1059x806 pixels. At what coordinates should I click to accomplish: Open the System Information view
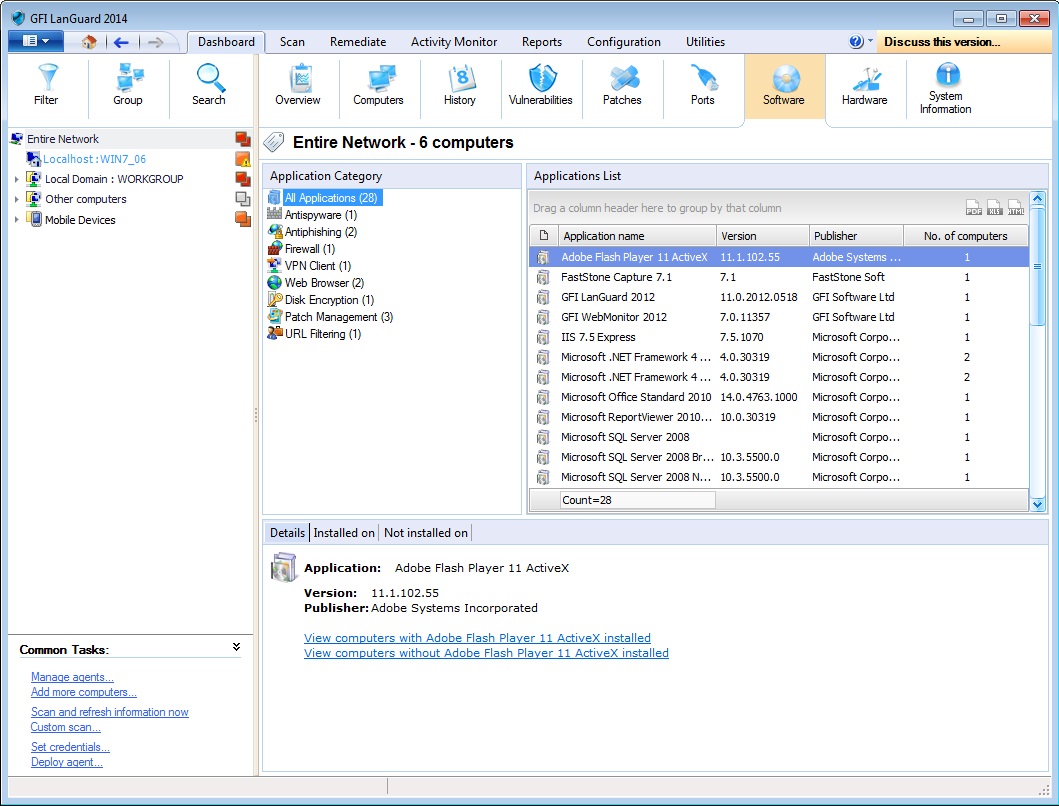(x=946, y=89)
